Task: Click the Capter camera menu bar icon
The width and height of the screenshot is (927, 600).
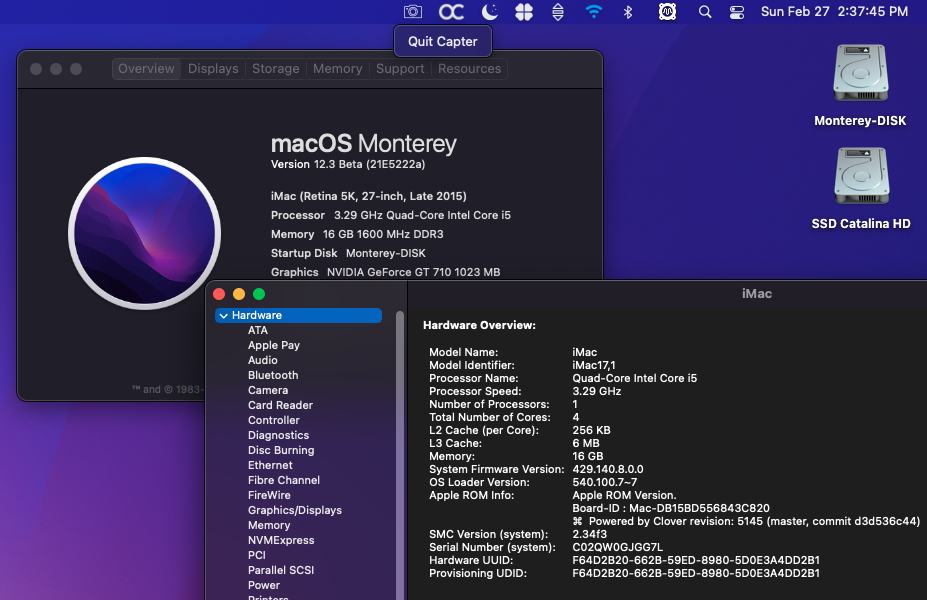Action: (413, 12)
